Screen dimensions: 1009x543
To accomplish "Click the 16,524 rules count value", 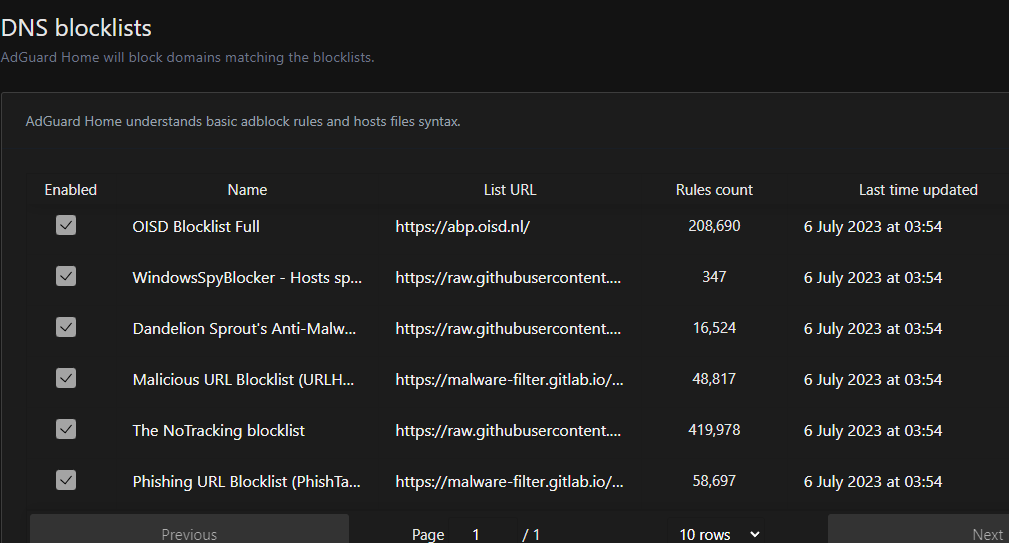I will [x=714, y=327].
